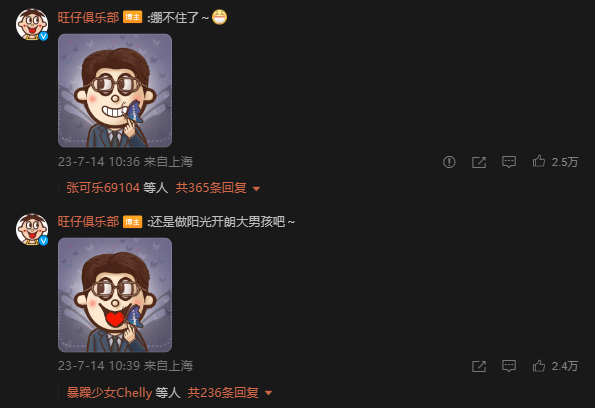Image resolution: width=595 pixels, height=408 pixels.
Task: Open user 暴躁少女Chelly profile link
Action: click(109, 392)
